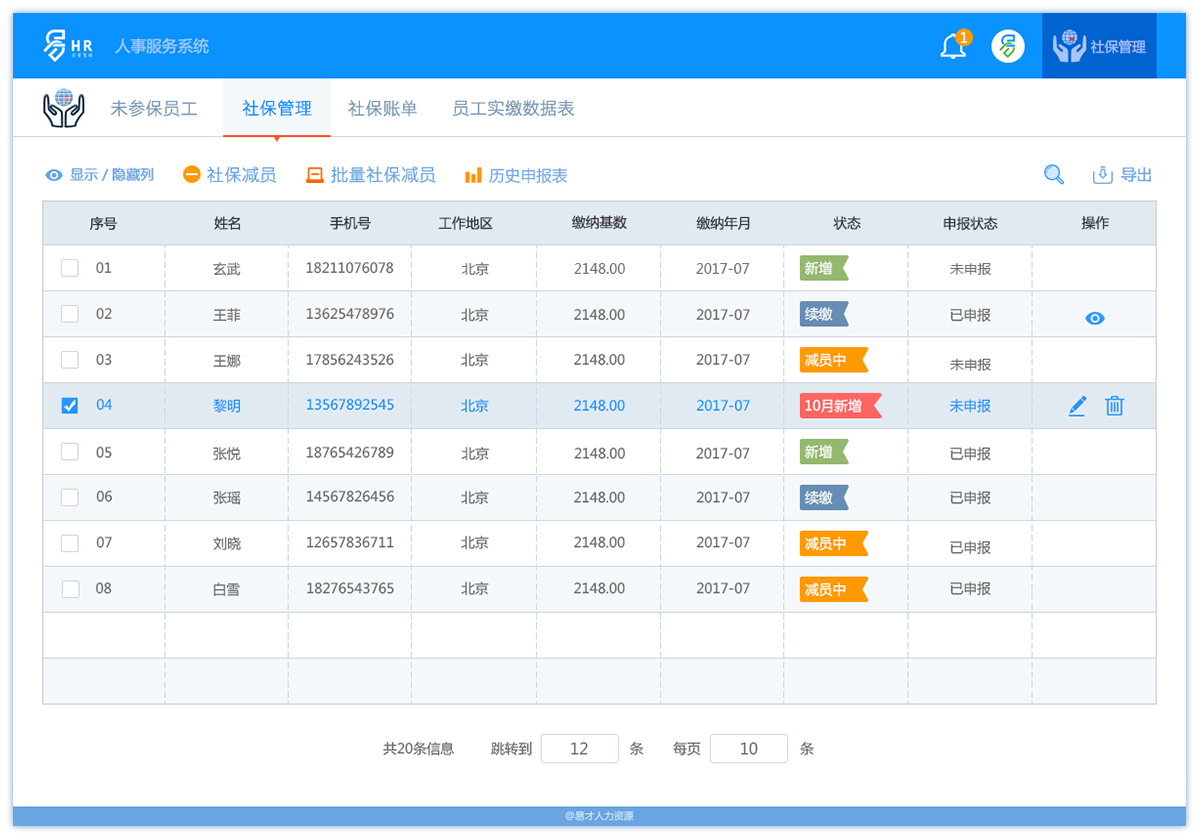Go to the 员工实缴数据表 tab
Viewport: 1200px width, 840px height.
(513, 109)
